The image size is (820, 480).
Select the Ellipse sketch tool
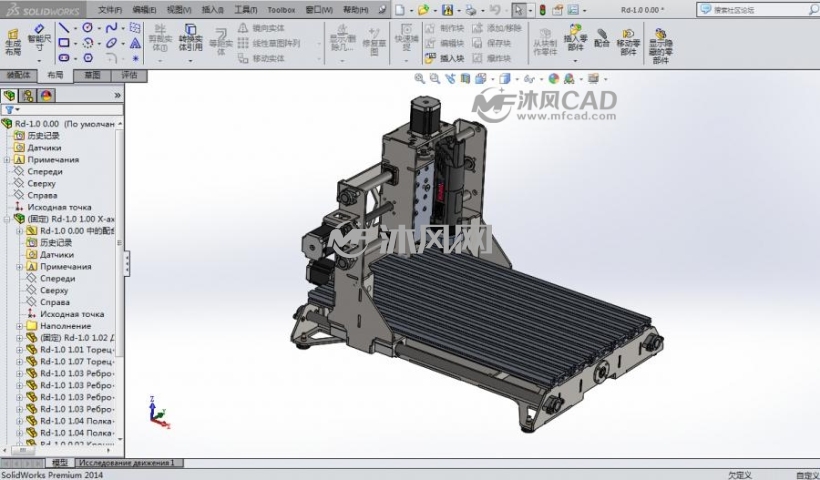coord(111,43)
